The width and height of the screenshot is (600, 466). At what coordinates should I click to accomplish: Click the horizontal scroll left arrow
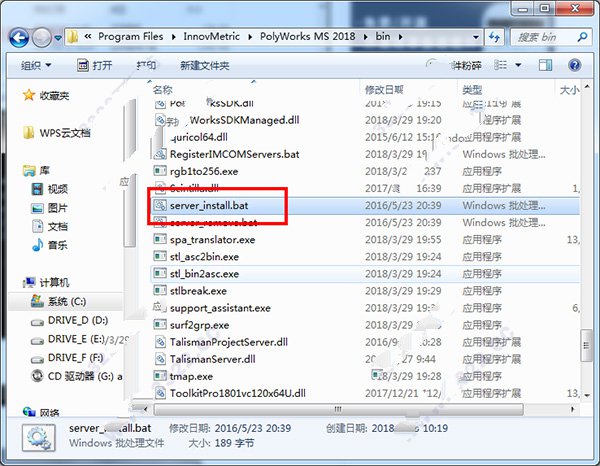point(145,409)
